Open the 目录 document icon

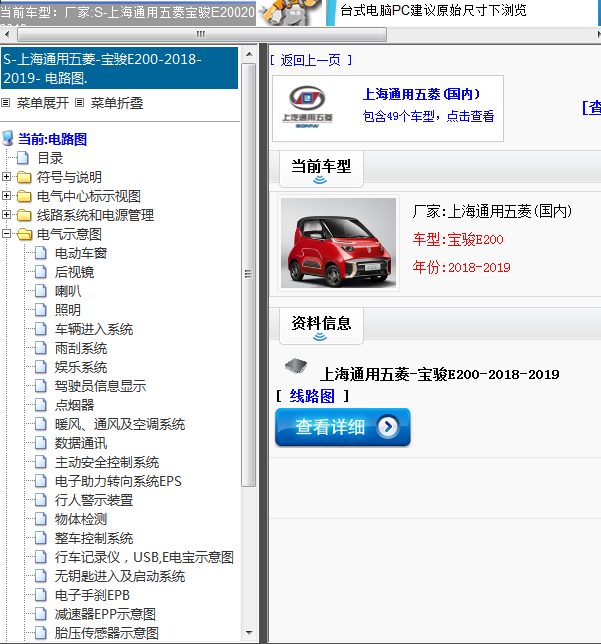click(23, 158)
